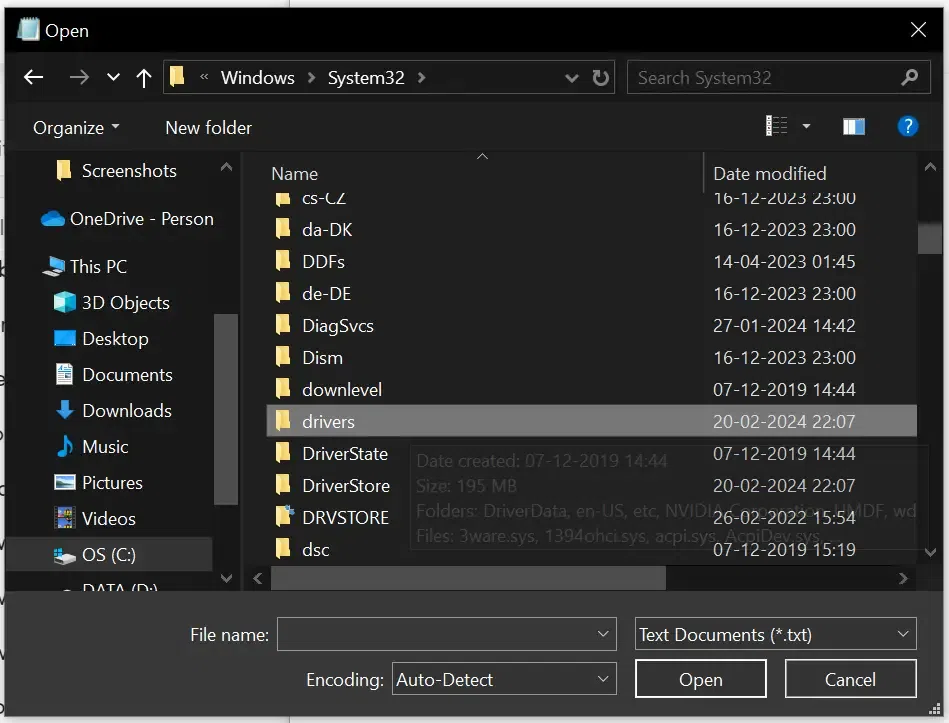
Task: Select the DDFs folder
Action: 591,261
